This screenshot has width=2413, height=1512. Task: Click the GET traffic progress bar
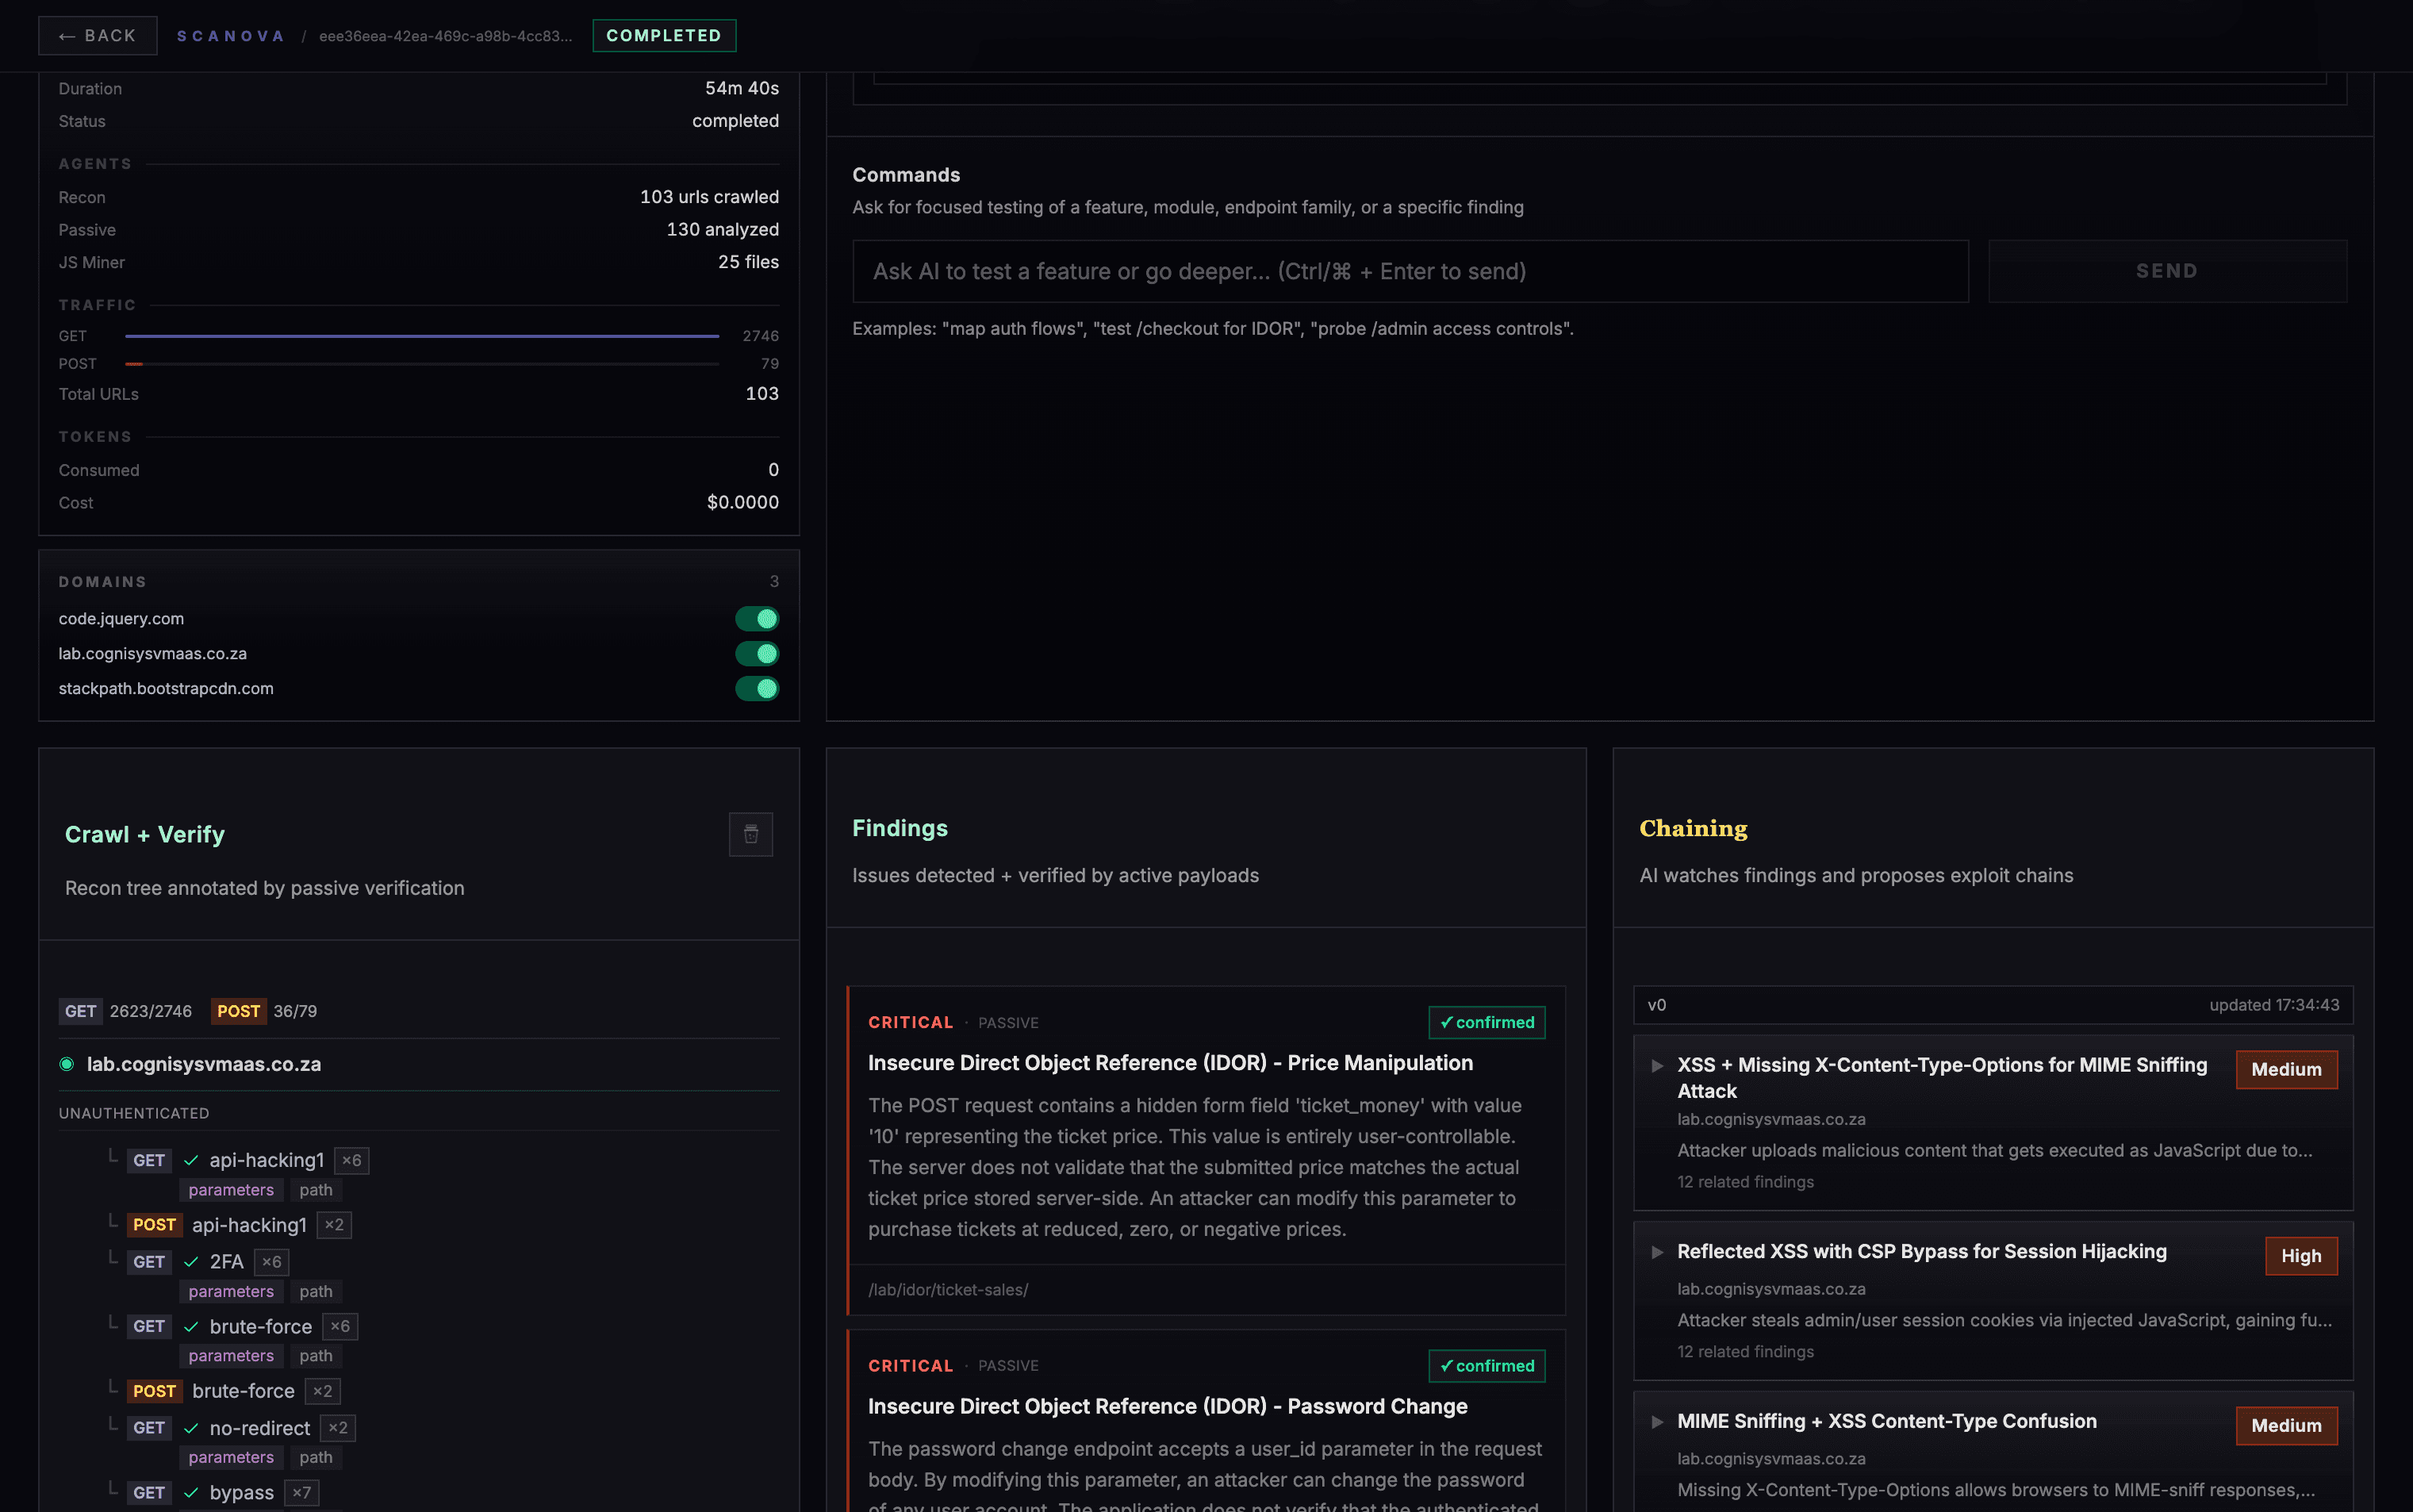pyautogui.click(x=421, y=336)
